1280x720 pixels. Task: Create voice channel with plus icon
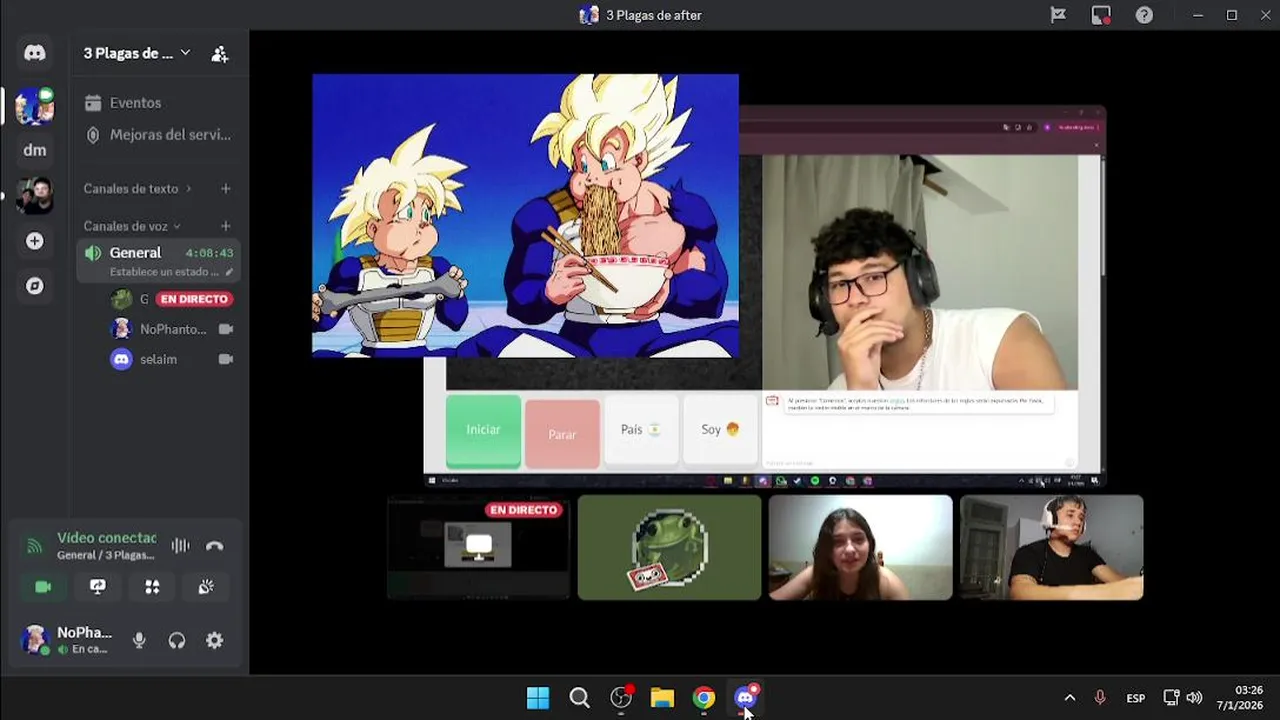tap(226, 226)
